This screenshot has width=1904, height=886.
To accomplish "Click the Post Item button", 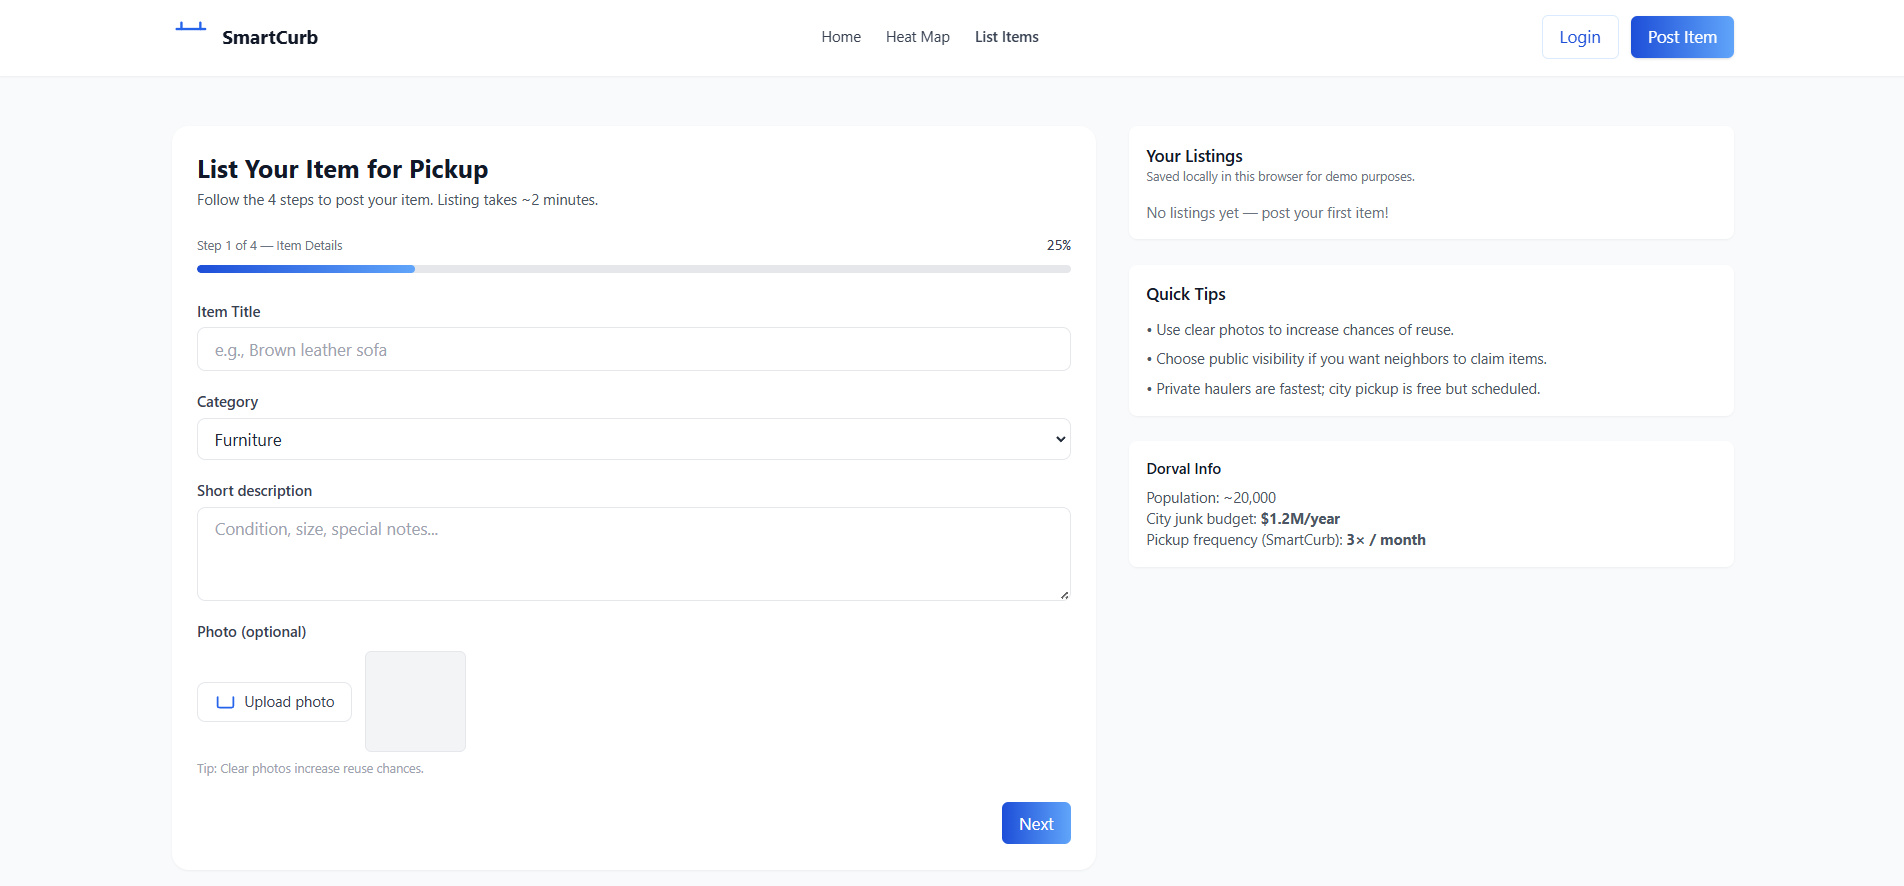I will pos(1682,37).
